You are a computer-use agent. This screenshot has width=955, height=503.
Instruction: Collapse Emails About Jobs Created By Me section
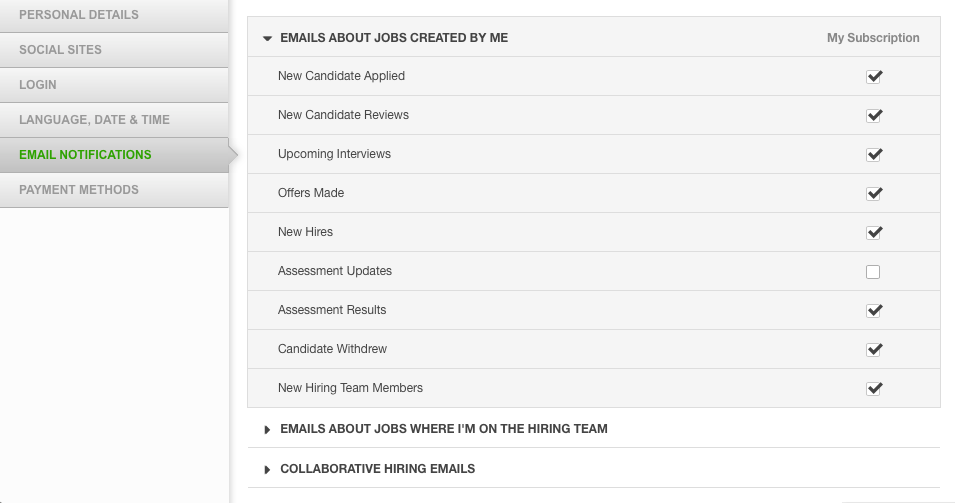pyautogui.click(x=387, y=38)
